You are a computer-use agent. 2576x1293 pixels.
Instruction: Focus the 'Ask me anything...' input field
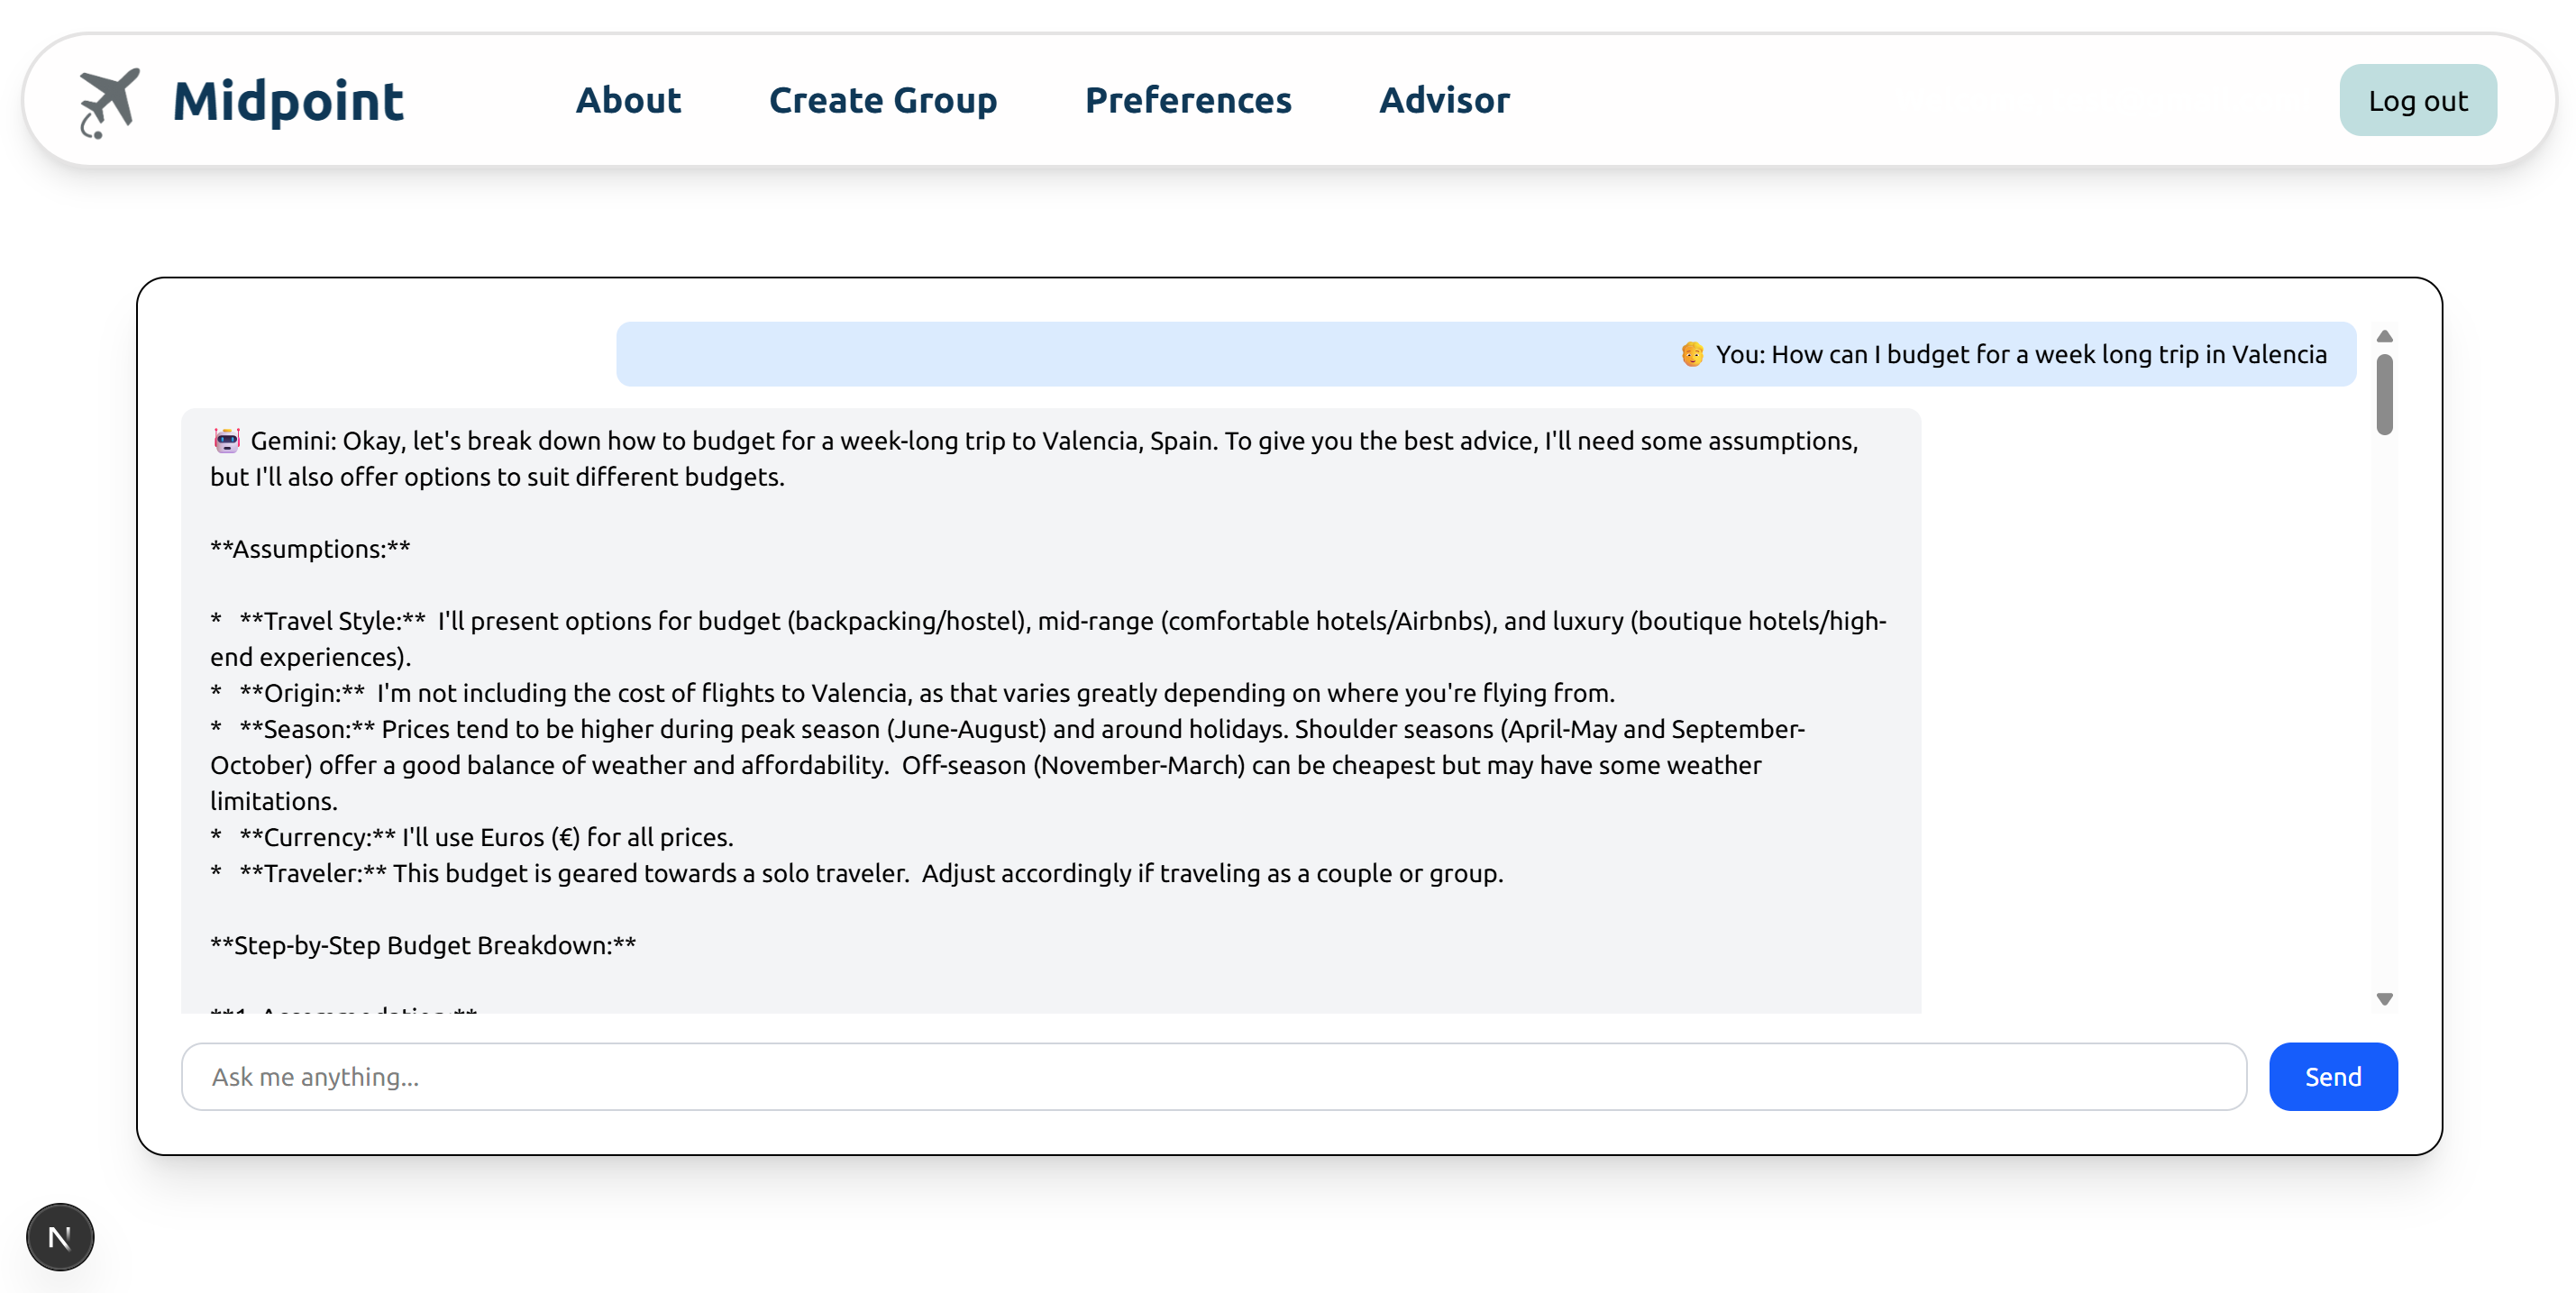(1212, 1076)
